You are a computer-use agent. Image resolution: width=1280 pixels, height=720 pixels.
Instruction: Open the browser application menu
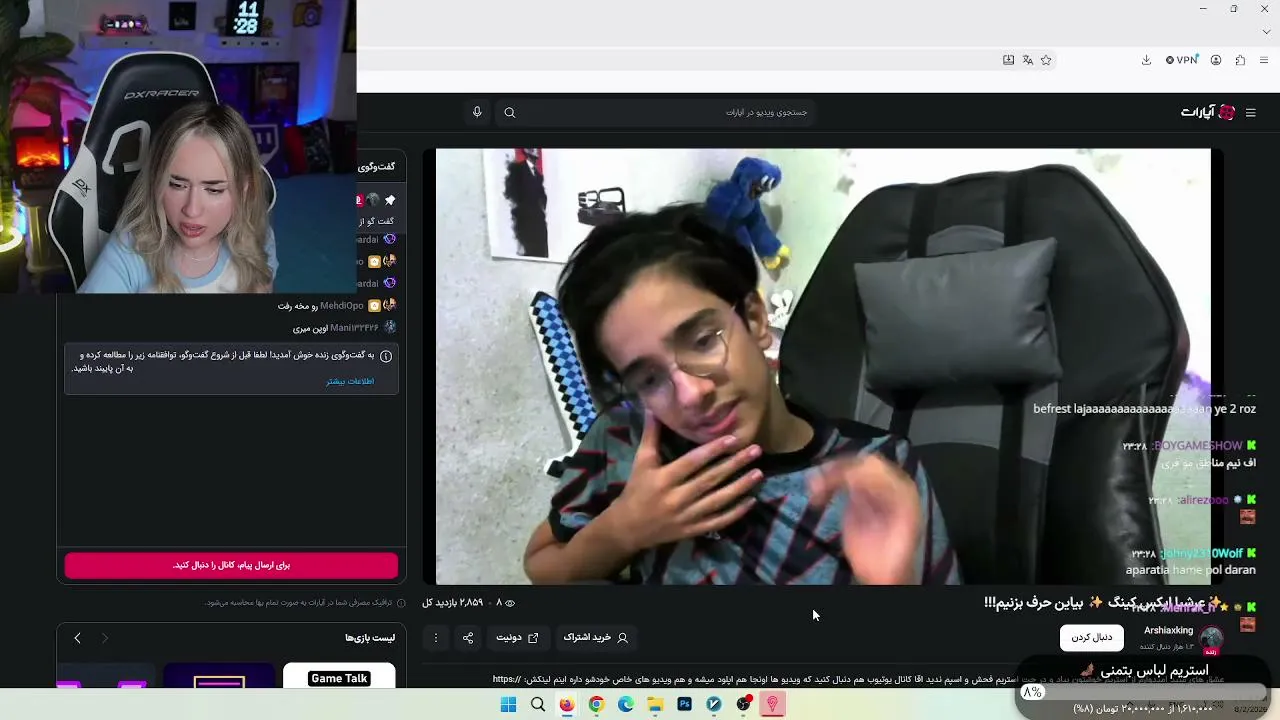tap(1264, 60)
